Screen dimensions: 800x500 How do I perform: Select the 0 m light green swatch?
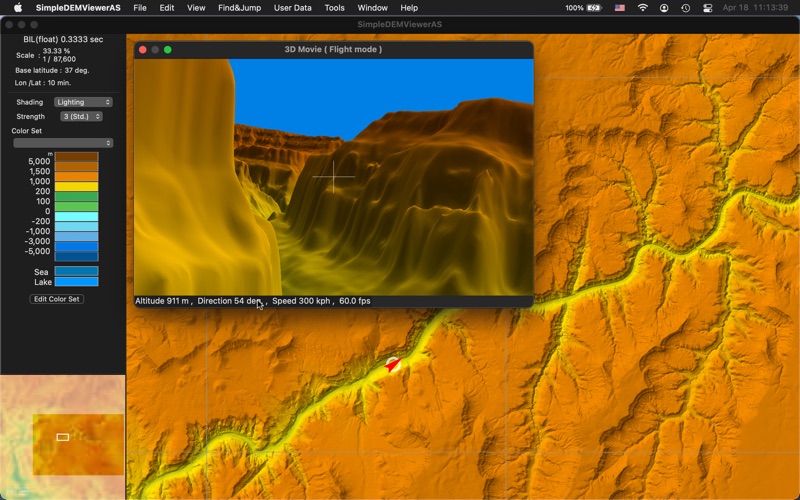click(x=77, y=207)
